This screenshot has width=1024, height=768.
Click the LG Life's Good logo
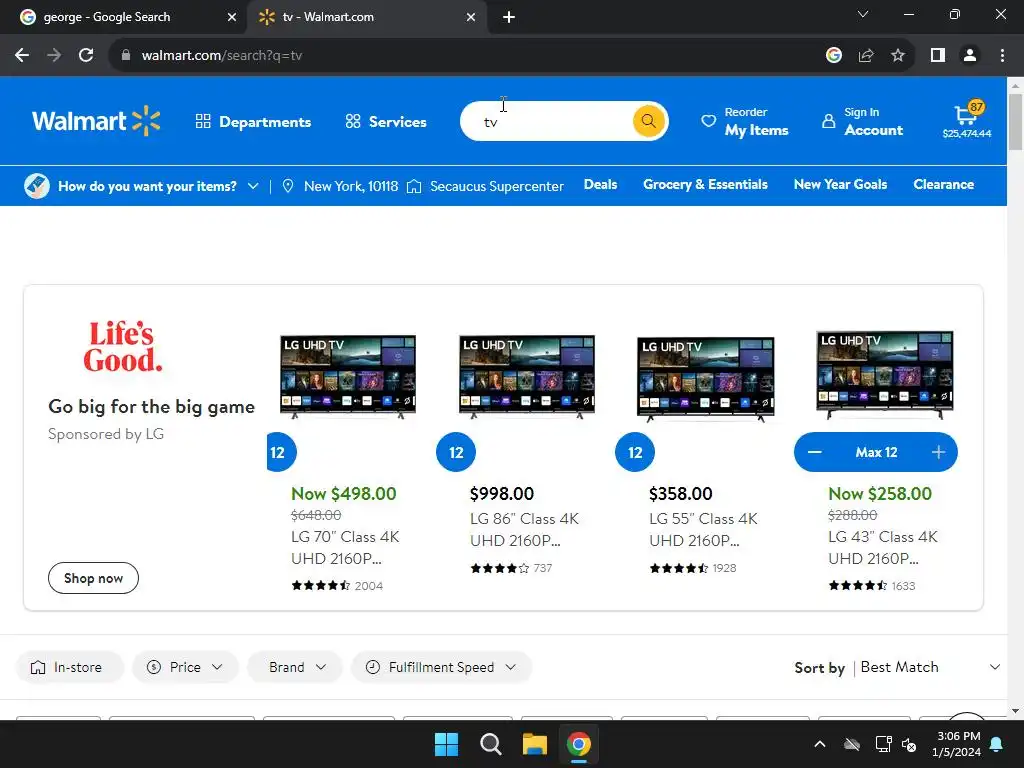[123, 346]
